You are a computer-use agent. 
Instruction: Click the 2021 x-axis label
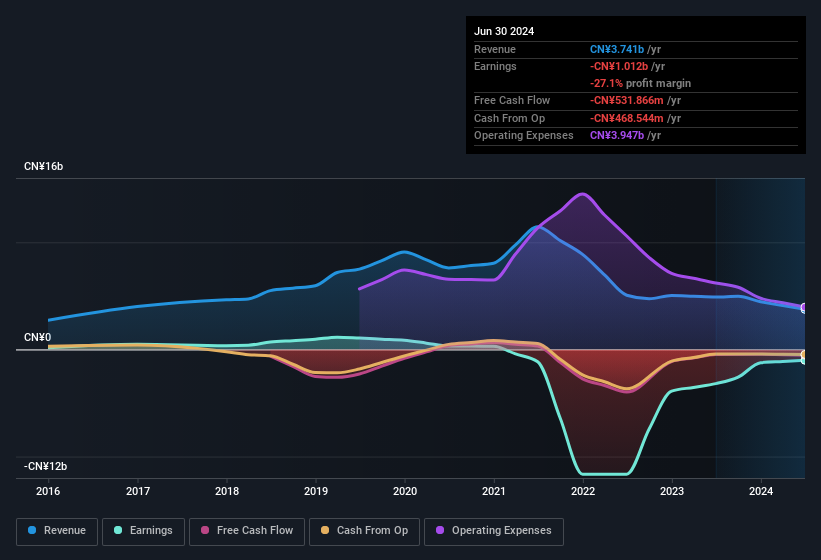(x=494, y=491)
